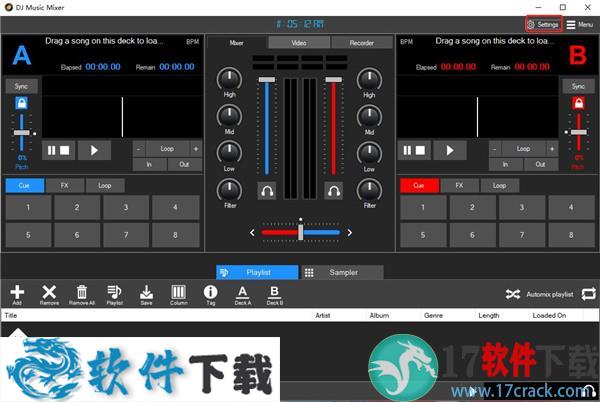The height and width of the screenshot is (402, 600).
Task: Pause or stop Deck A
Action: [58, 150]
